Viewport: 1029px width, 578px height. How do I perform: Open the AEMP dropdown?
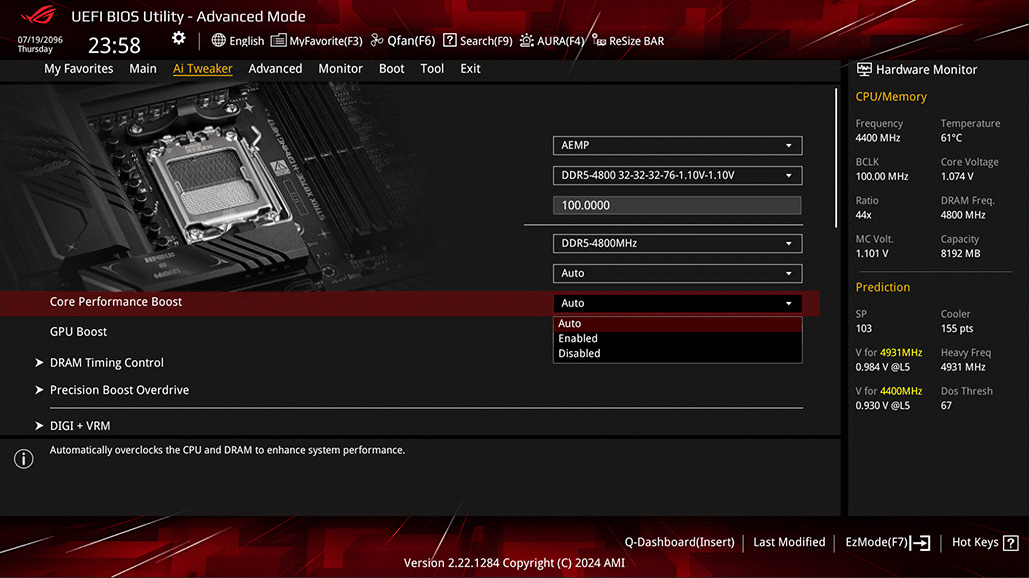(677, 145)
